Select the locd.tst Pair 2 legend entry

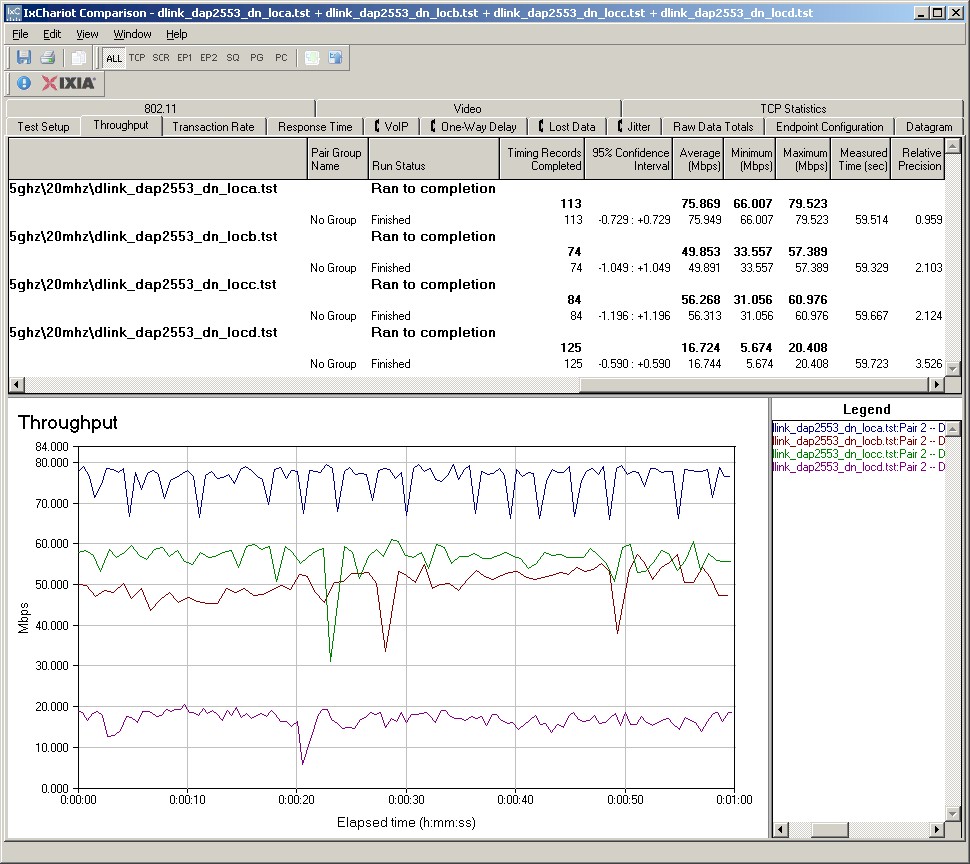click(x=859, y=467)
